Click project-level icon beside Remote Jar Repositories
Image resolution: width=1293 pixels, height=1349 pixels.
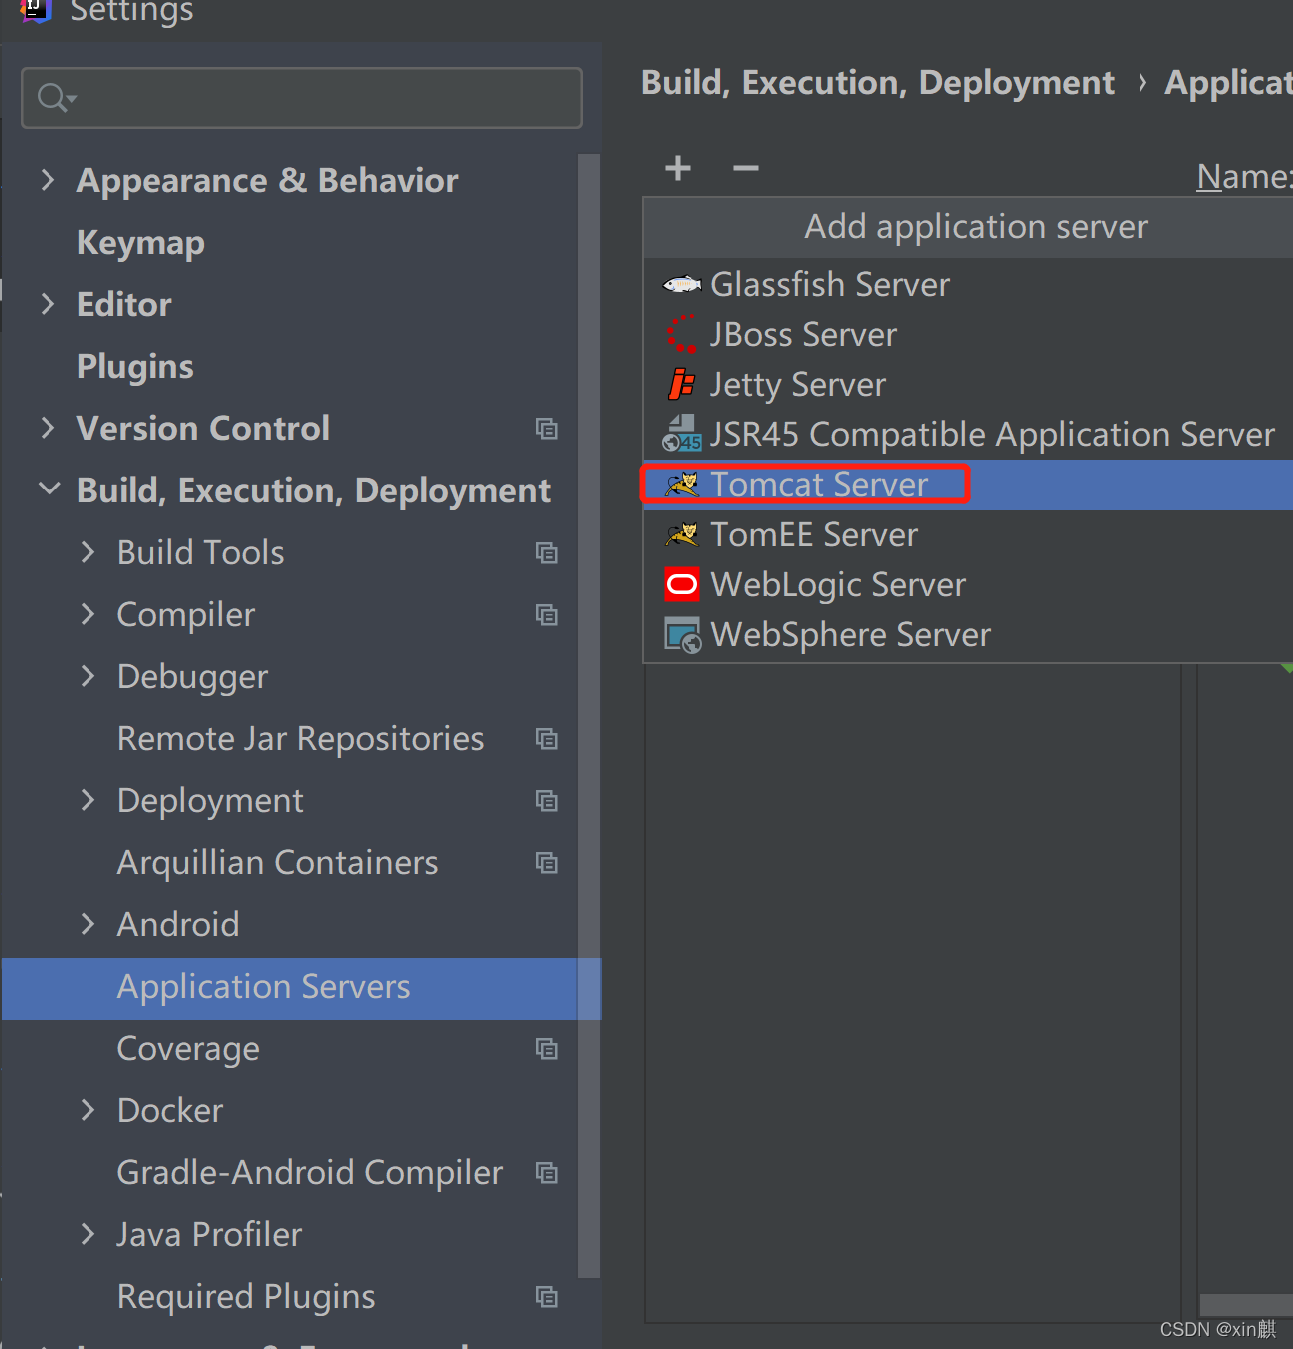click(x=546, y=739)
